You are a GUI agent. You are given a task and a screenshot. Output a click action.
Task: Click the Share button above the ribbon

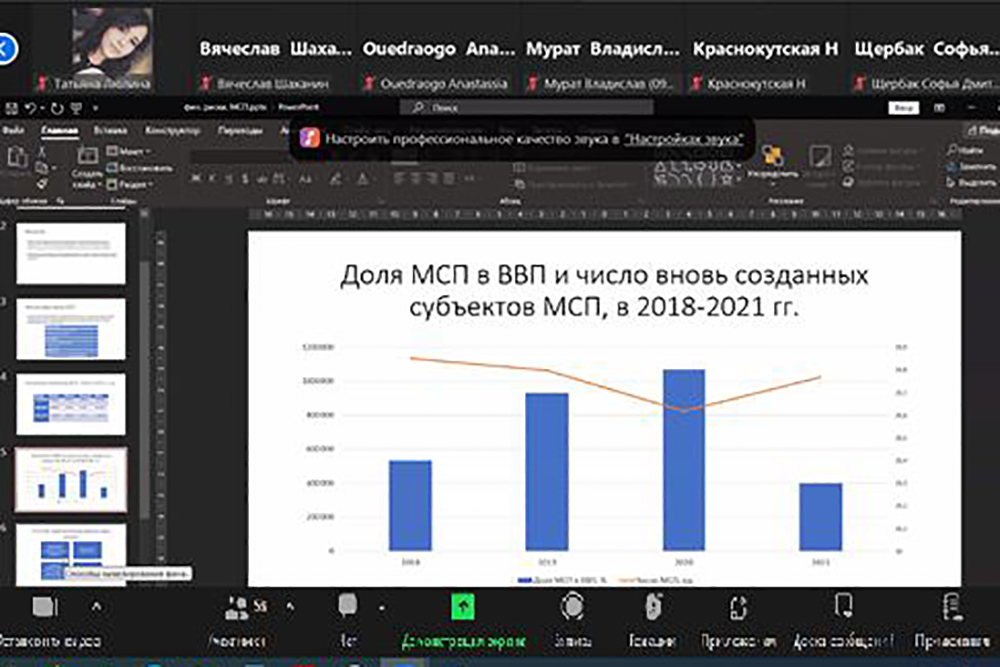[x=982, y=130]
